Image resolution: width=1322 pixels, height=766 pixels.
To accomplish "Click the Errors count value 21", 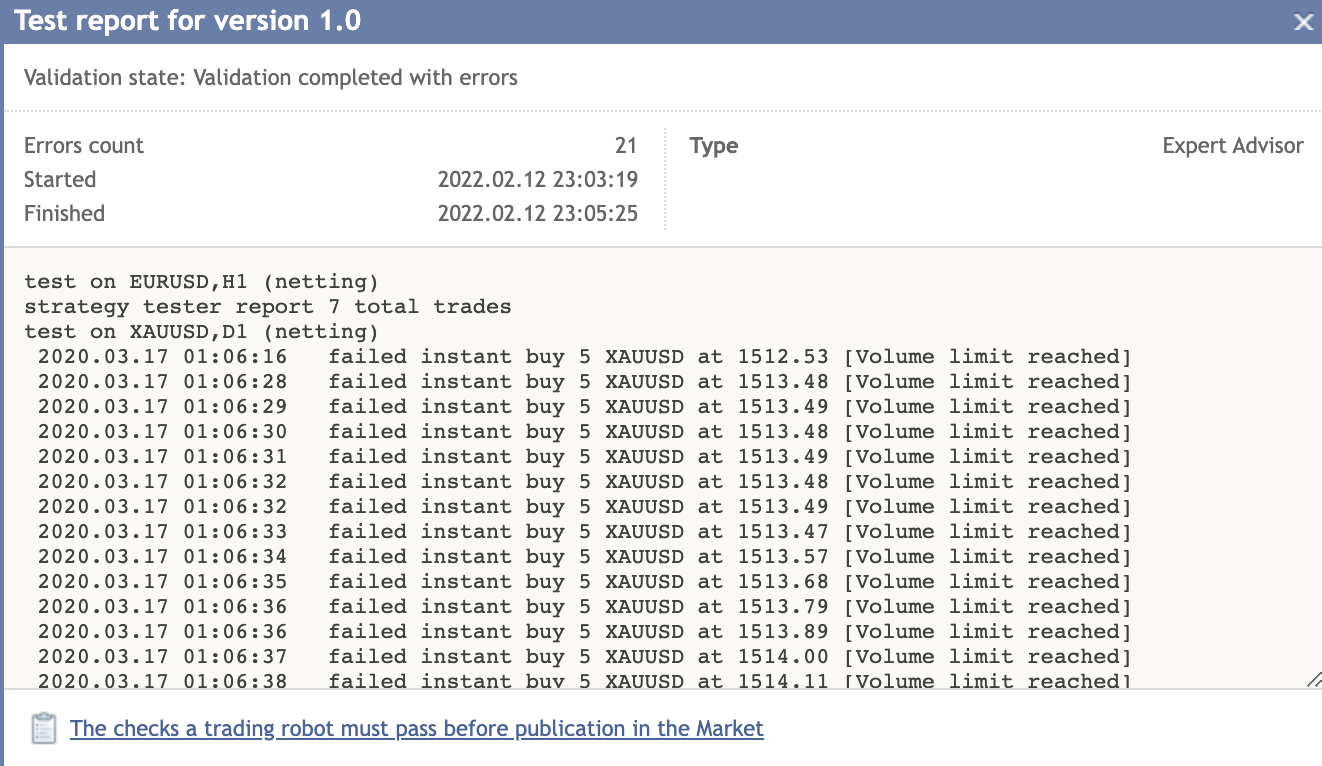I will point(626,146).
